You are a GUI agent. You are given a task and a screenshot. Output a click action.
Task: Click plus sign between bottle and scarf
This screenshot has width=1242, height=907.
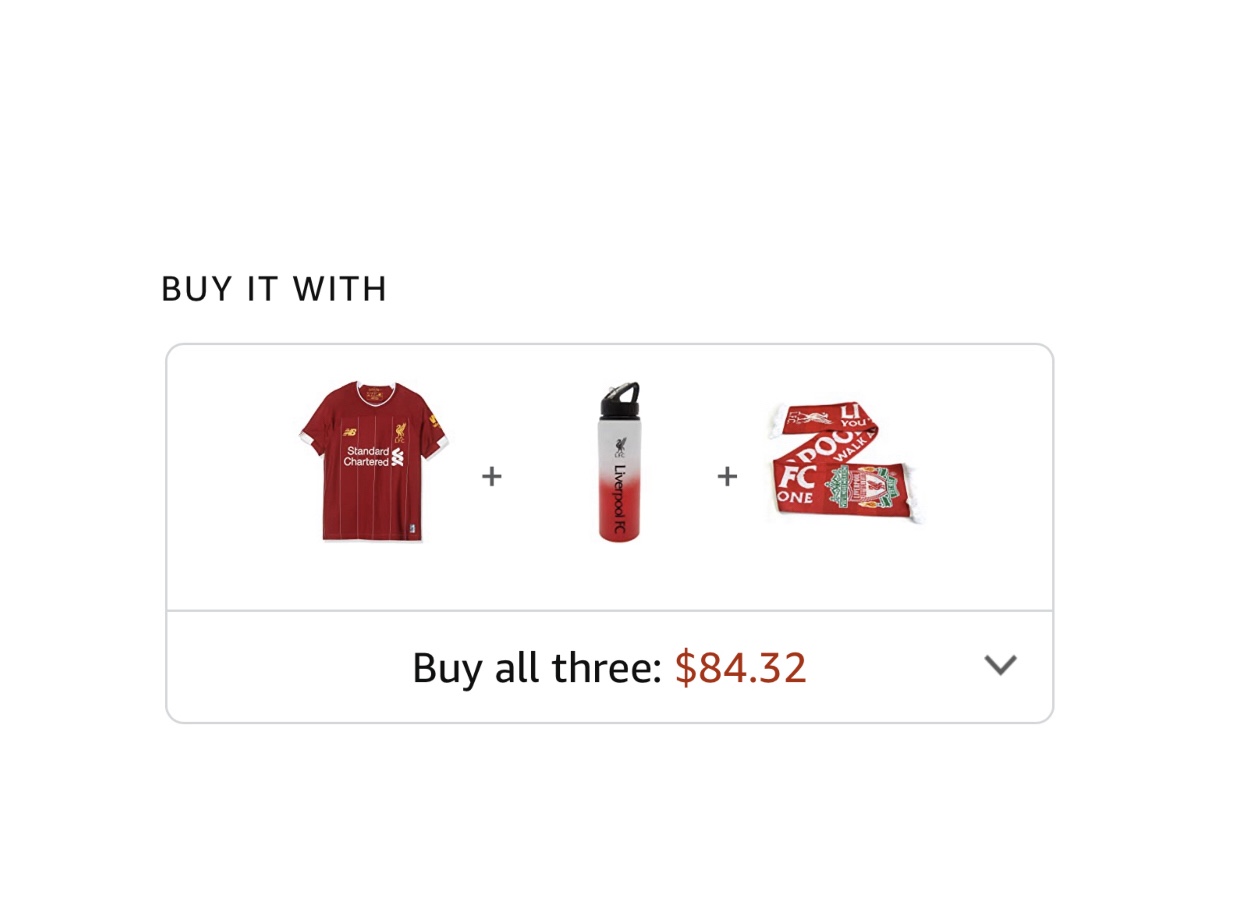pos(727,476)
